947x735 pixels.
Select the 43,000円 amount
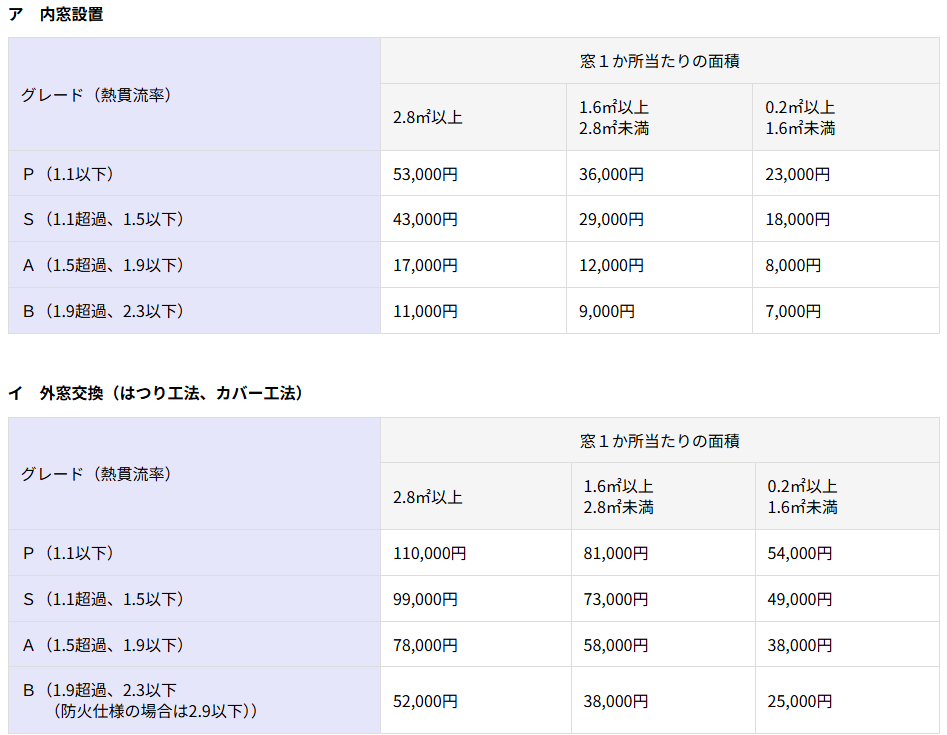click(x=425, y=219)
